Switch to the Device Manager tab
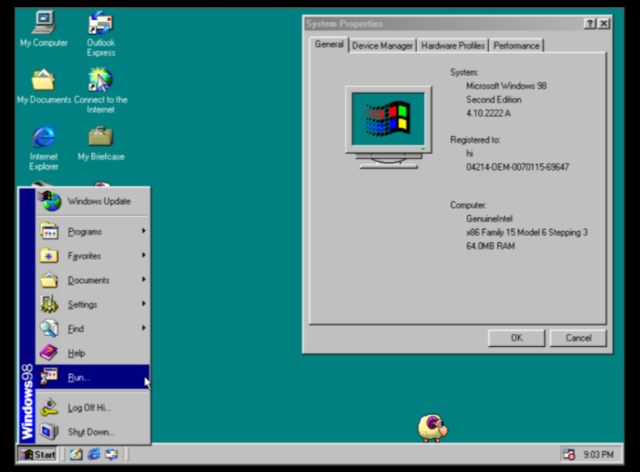 click(x=382, y=46)
